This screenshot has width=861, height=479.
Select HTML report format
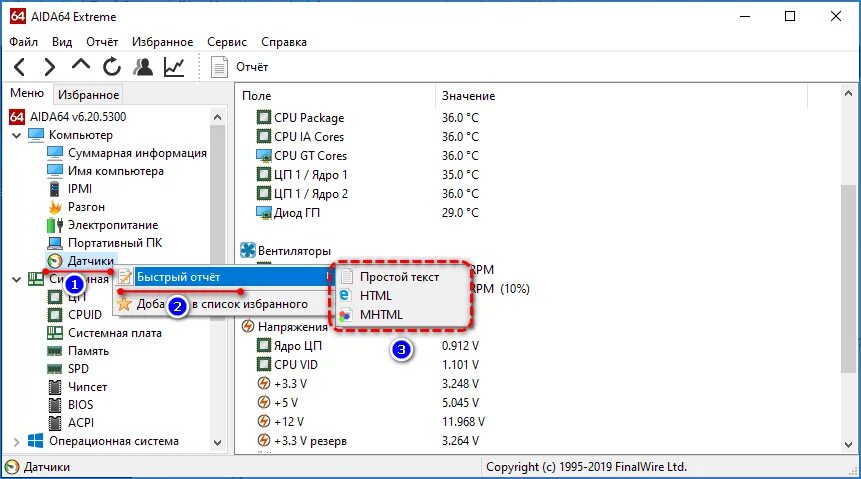376,296
